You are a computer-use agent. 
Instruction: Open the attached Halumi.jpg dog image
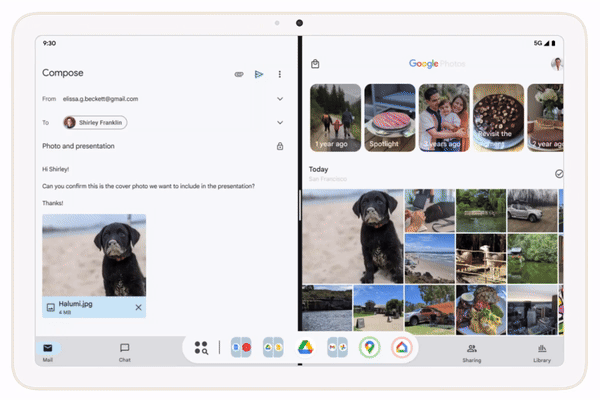(94, 255)
